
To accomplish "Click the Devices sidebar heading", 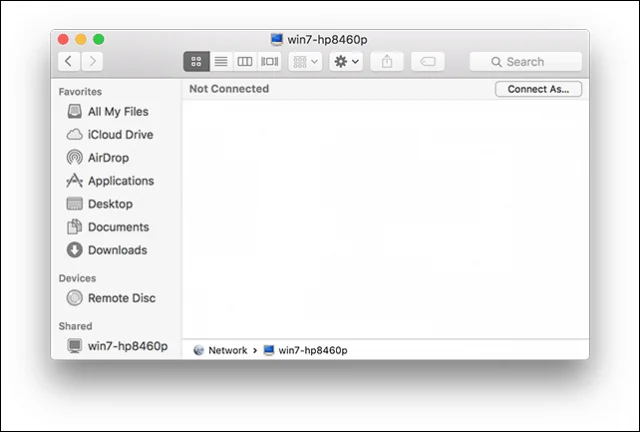I will (78, 278).
